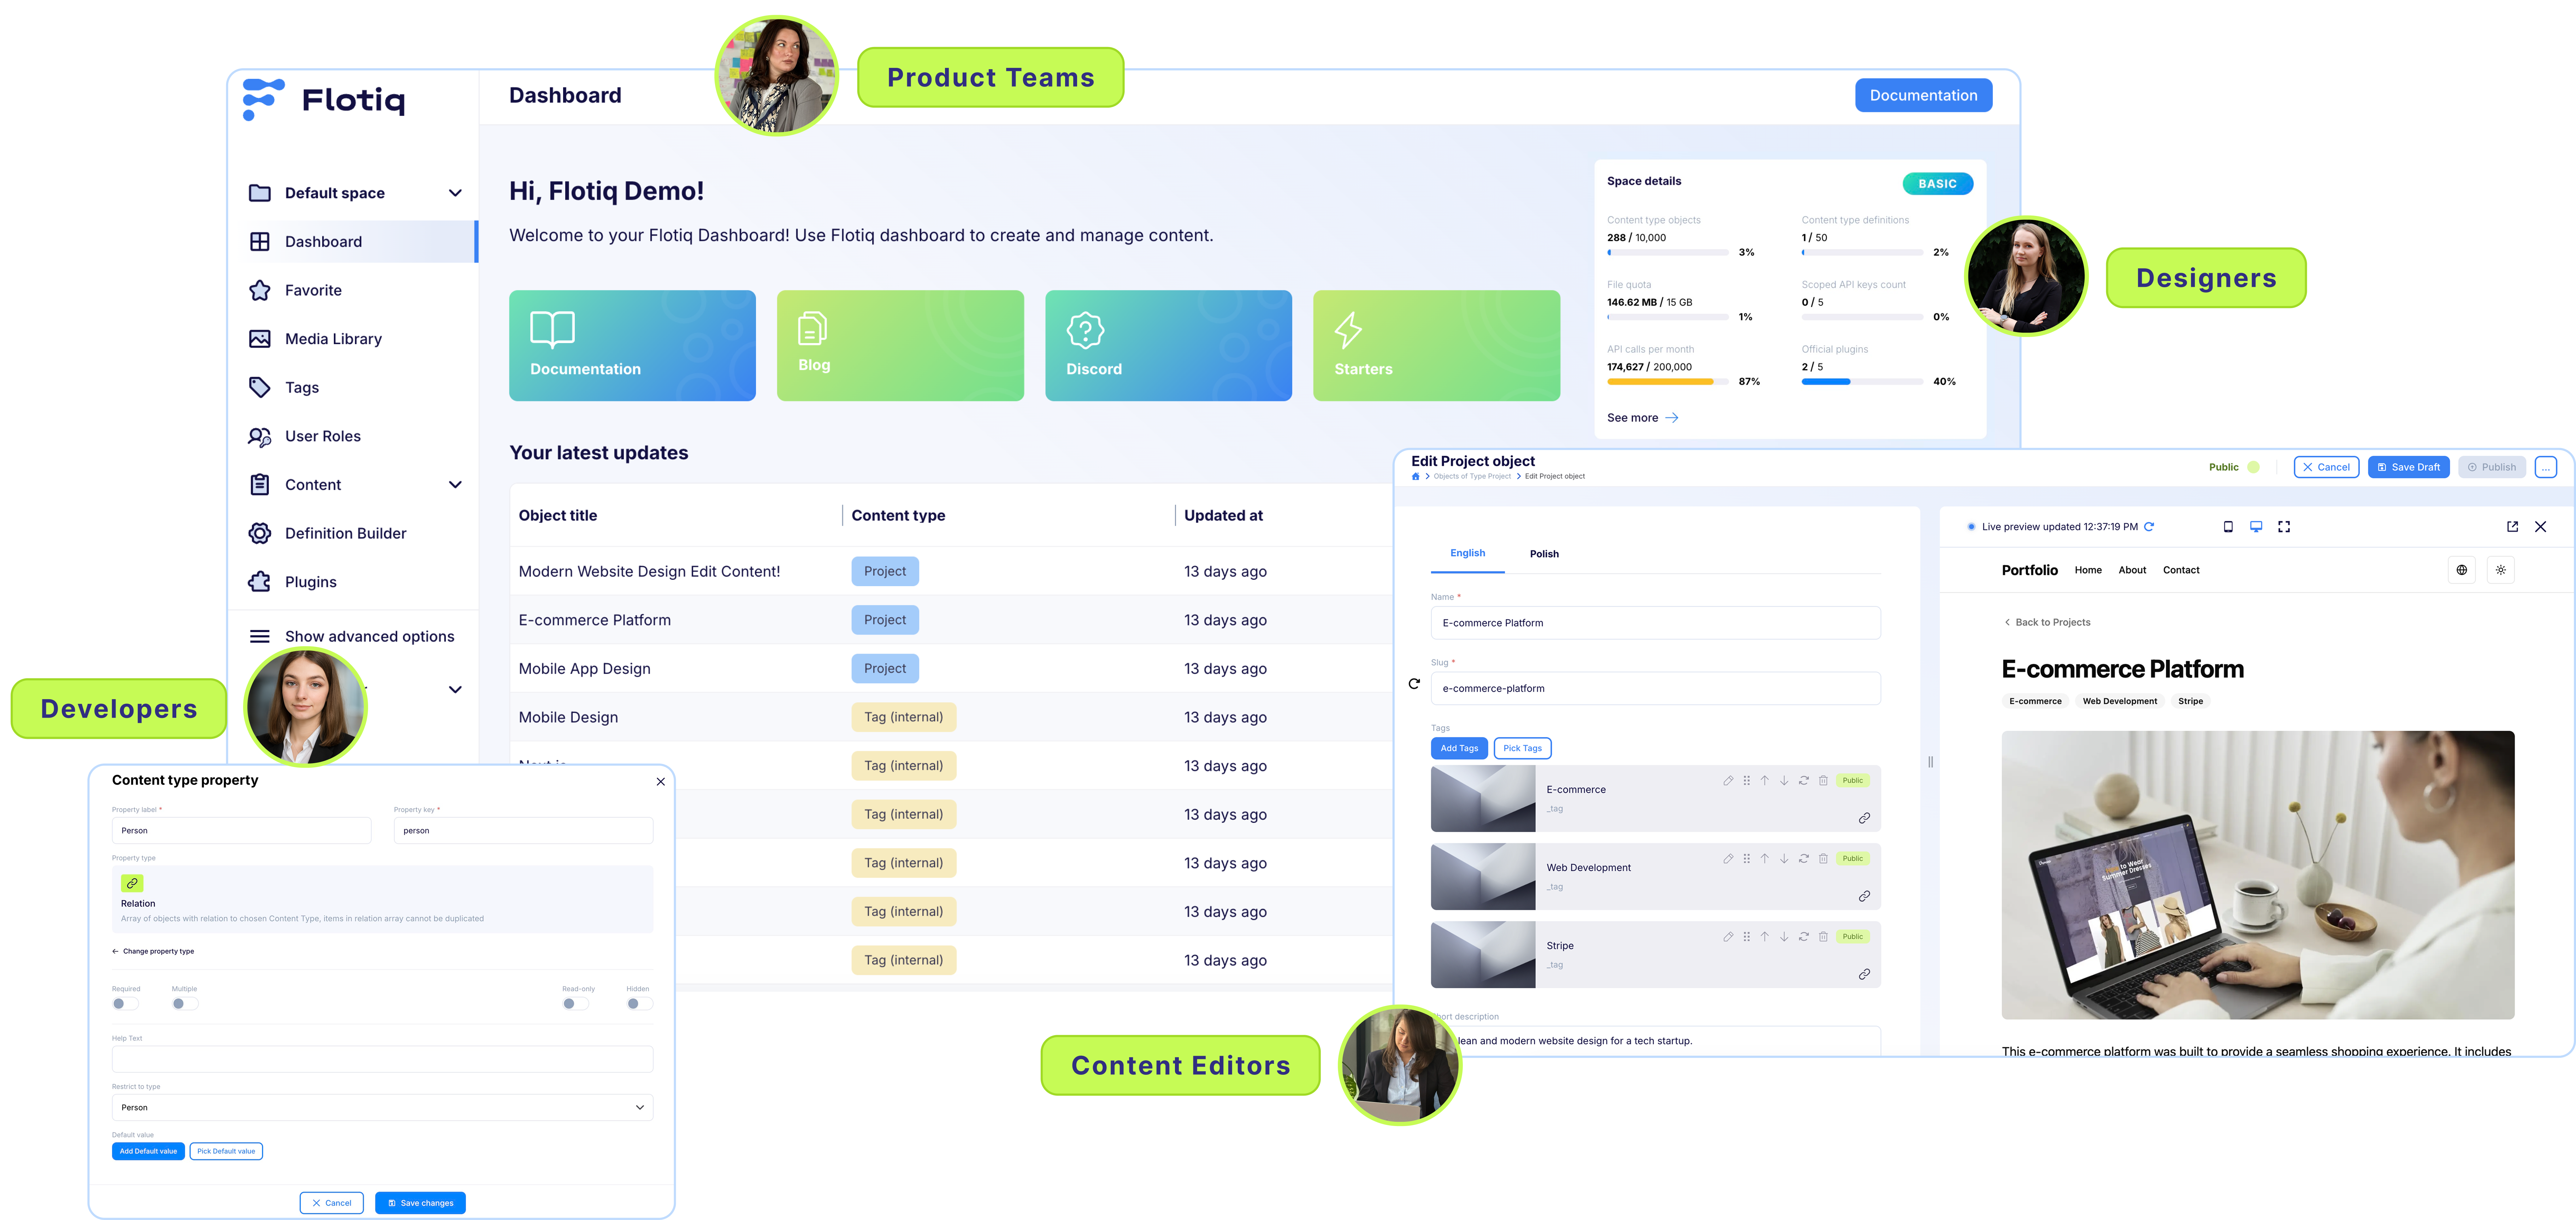Image resolution: width=2576 pixels, height=1220 pixels.
Task: Toggle light theme icon in Portfolio preview
Action: point(2501,570)
